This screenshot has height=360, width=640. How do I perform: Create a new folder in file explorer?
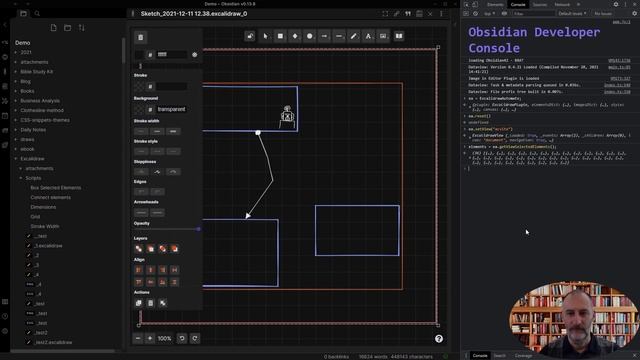[x=67, y=28]
